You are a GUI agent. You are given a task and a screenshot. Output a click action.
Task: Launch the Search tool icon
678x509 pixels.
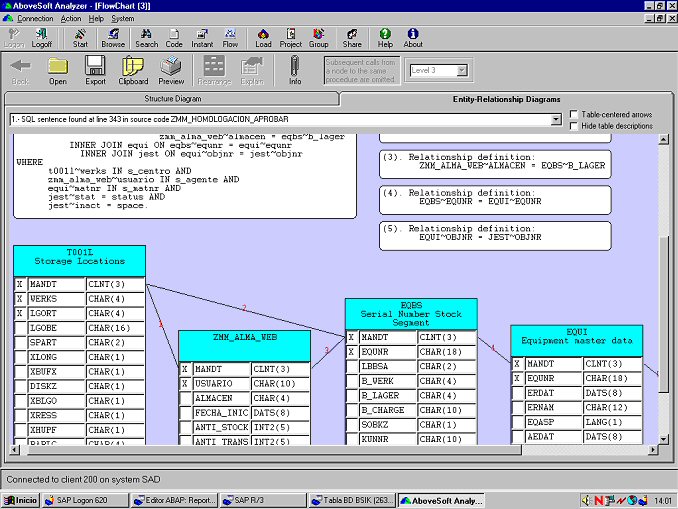coord(146,38)
